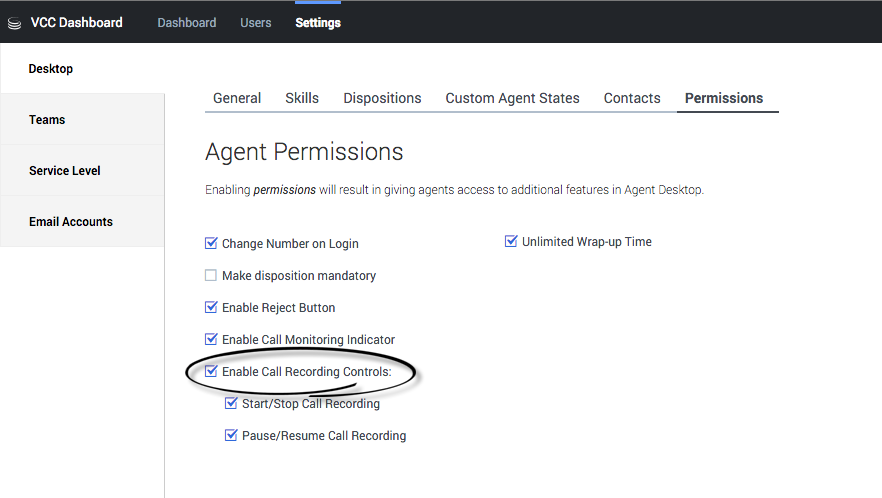Uncheck Start/Stop Call Recording
Viewport: 882px width, 498px height.
pyautogui.click(x=231, y=403)
